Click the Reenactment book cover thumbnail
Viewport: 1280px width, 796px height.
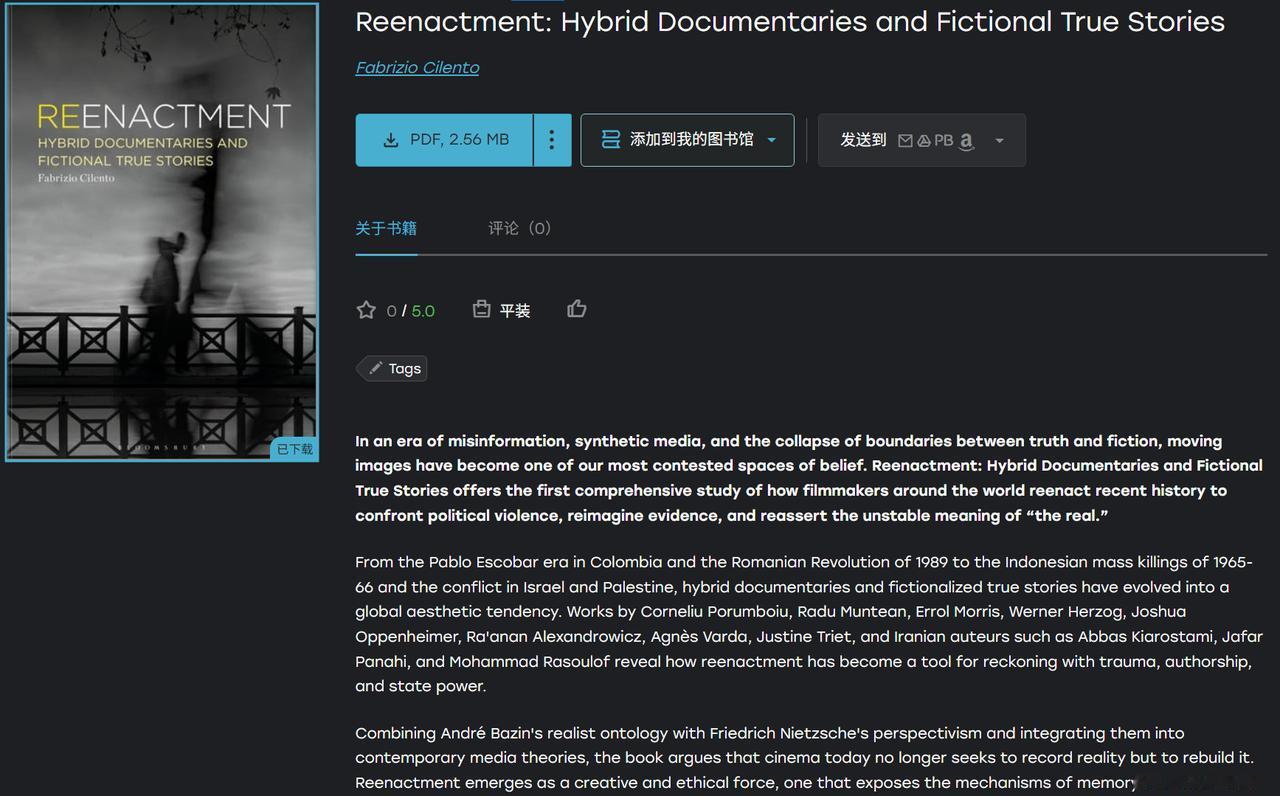(162, 232)
